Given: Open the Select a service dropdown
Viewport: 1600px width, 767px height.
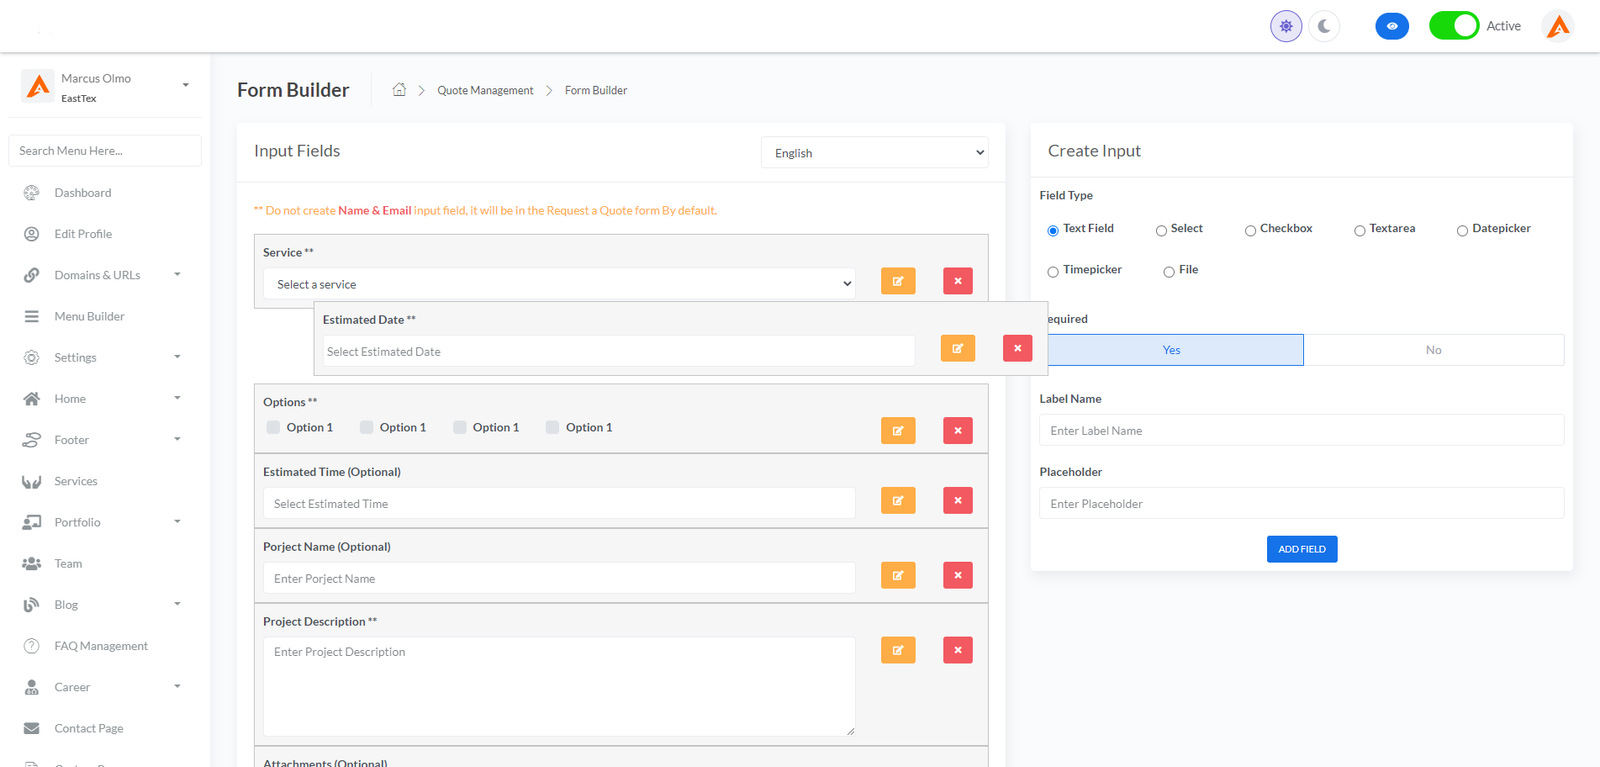Looking at the screenshot, I should 558,284.
